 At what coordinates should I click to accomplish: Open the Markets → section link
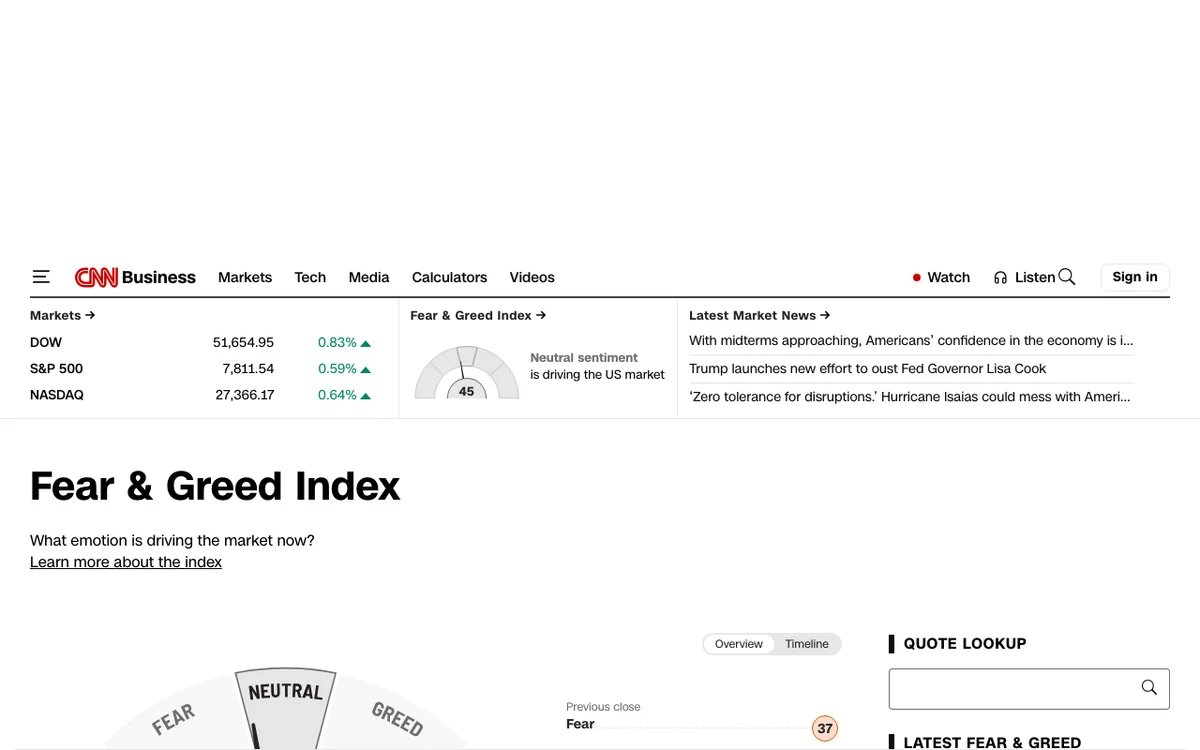tap(63, 315)
